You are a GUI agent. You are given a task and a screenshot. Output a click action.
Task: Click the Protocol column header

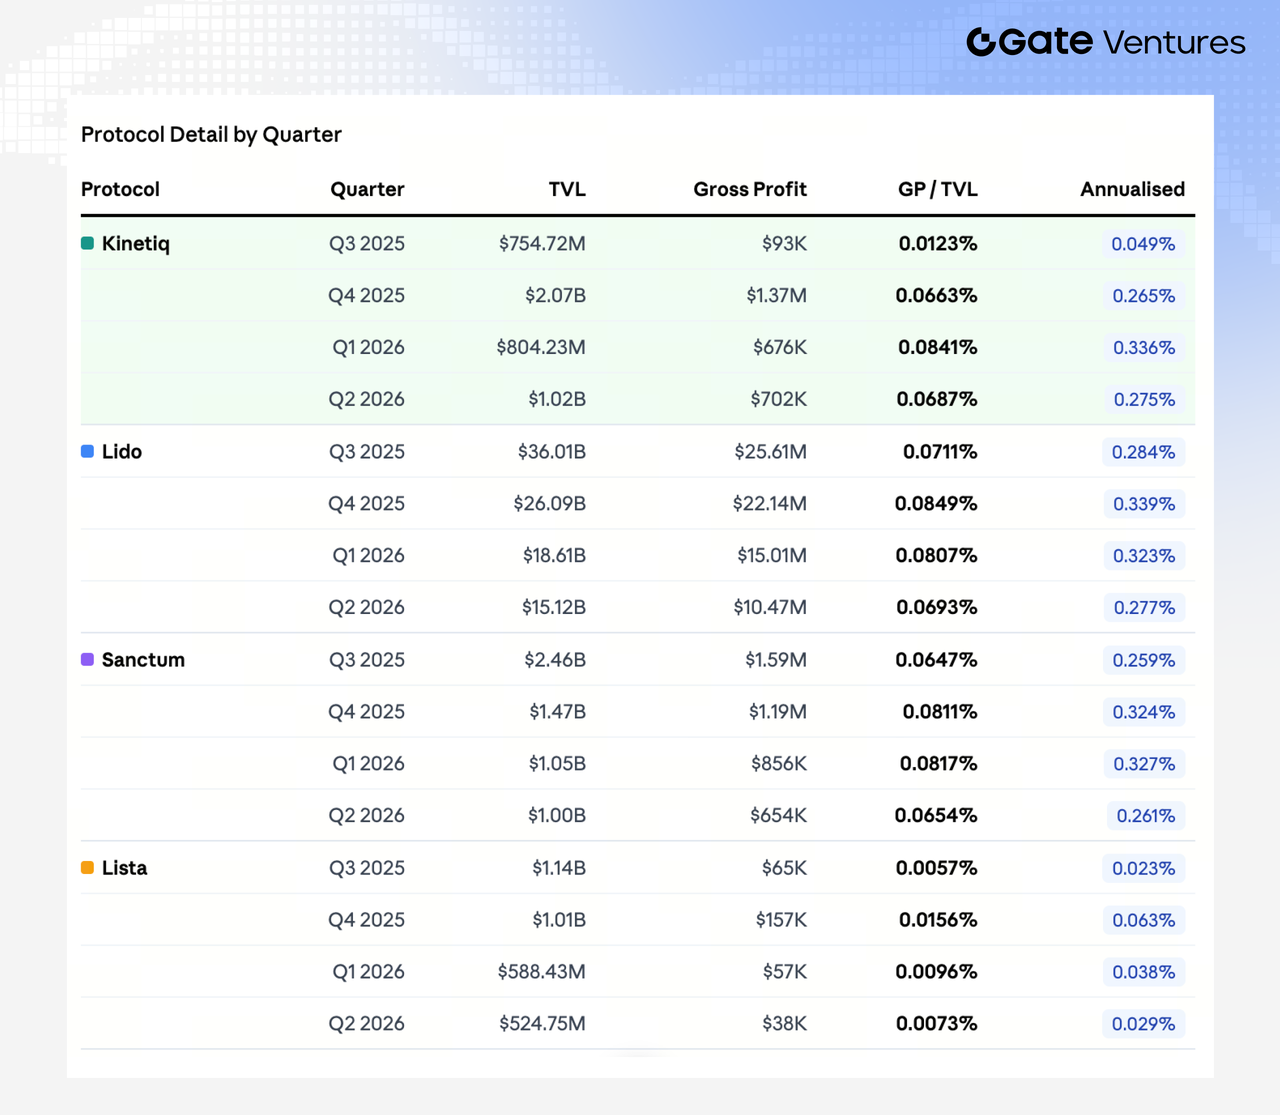[x=120, y=189]
